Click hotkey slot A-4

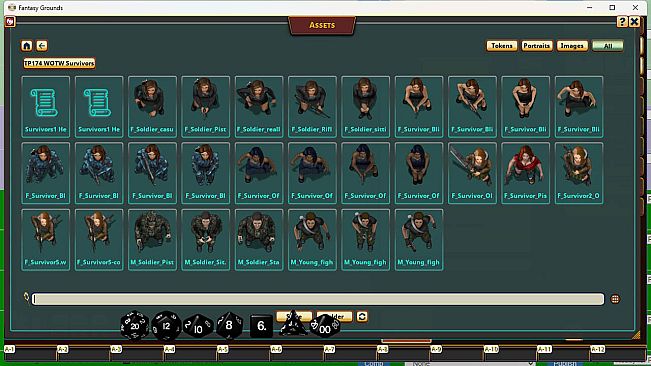tap(190, 353)
